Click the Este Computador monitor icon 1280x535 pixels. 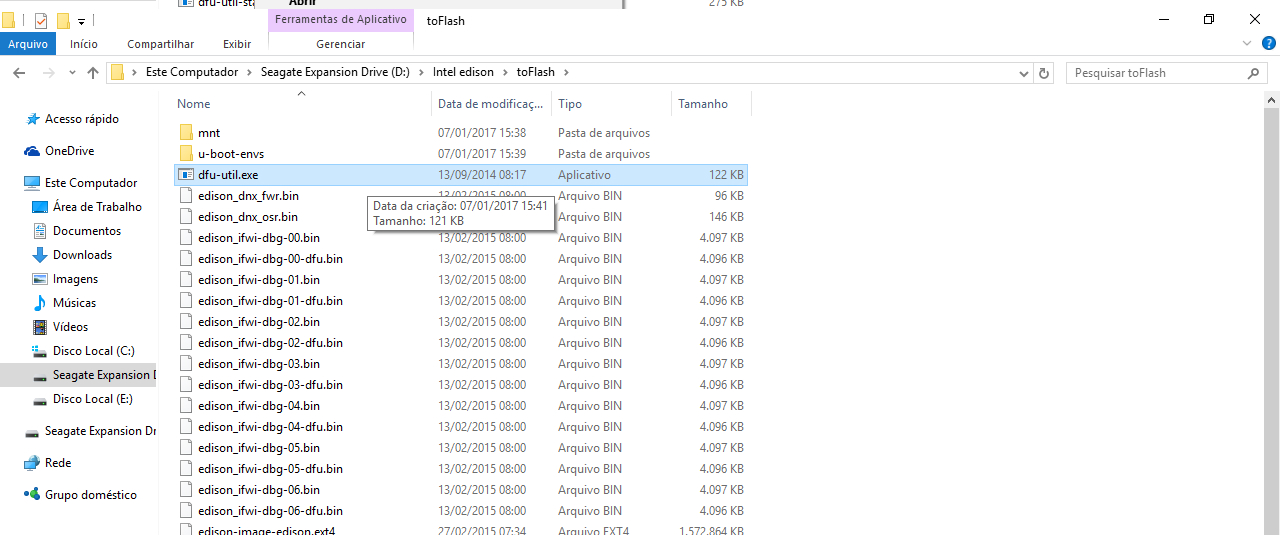[32, 183]
